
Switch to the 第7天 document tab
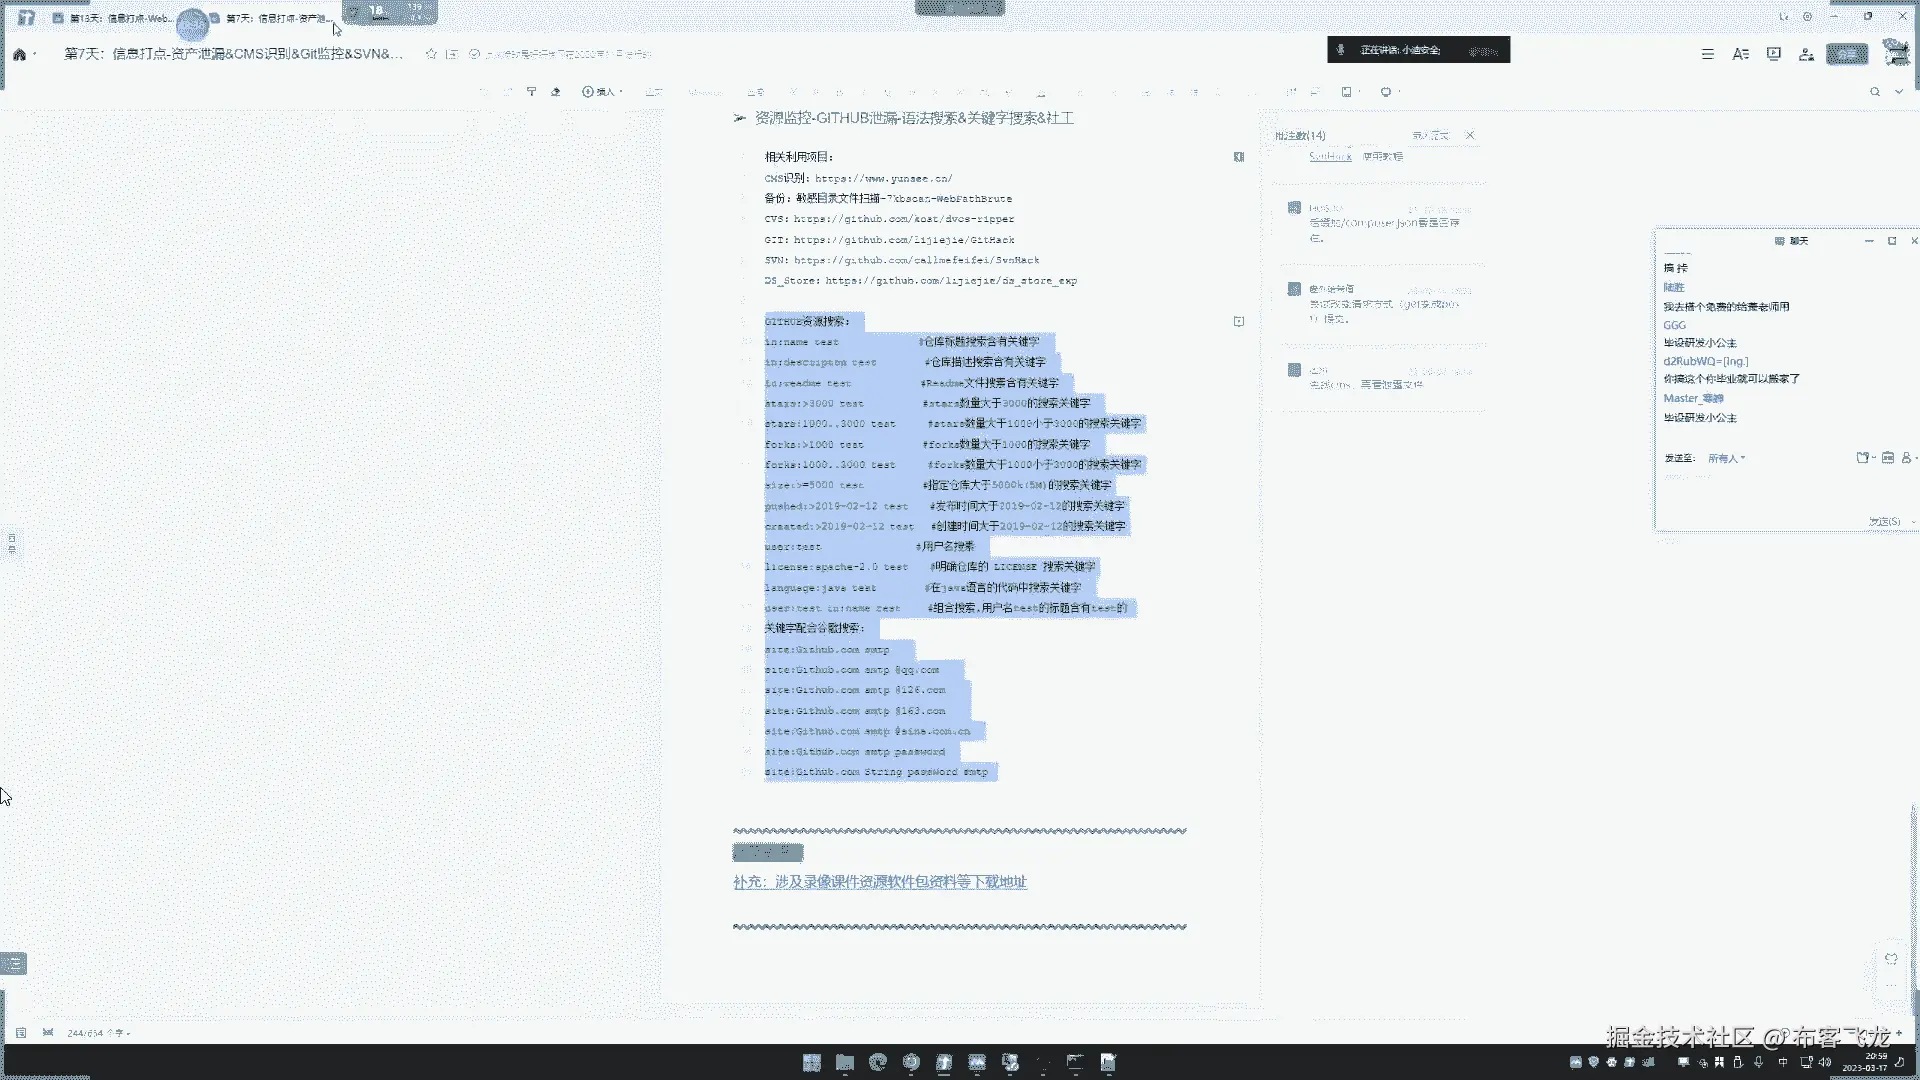(x=278, y=18)
